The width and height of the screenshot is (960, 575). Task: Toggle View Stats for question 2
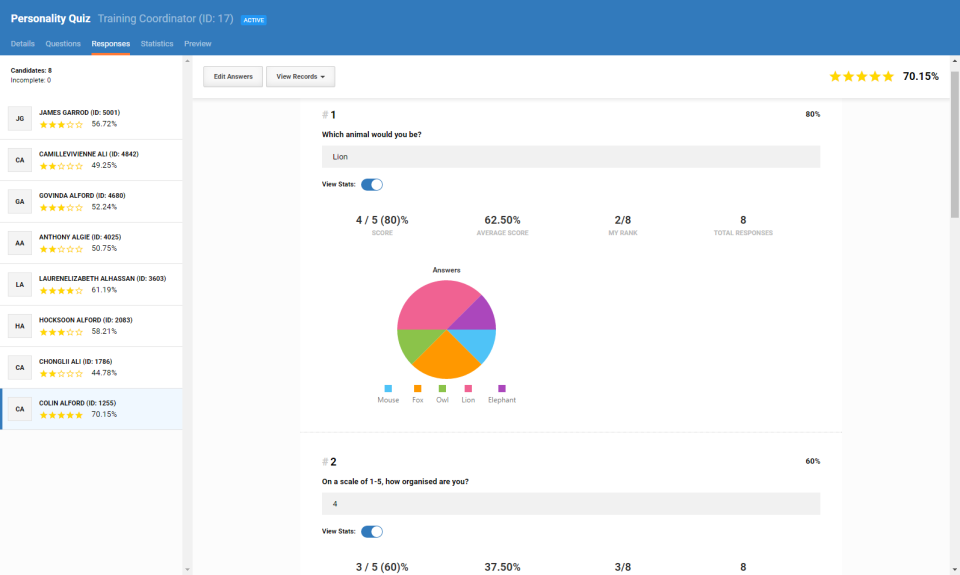372,531
